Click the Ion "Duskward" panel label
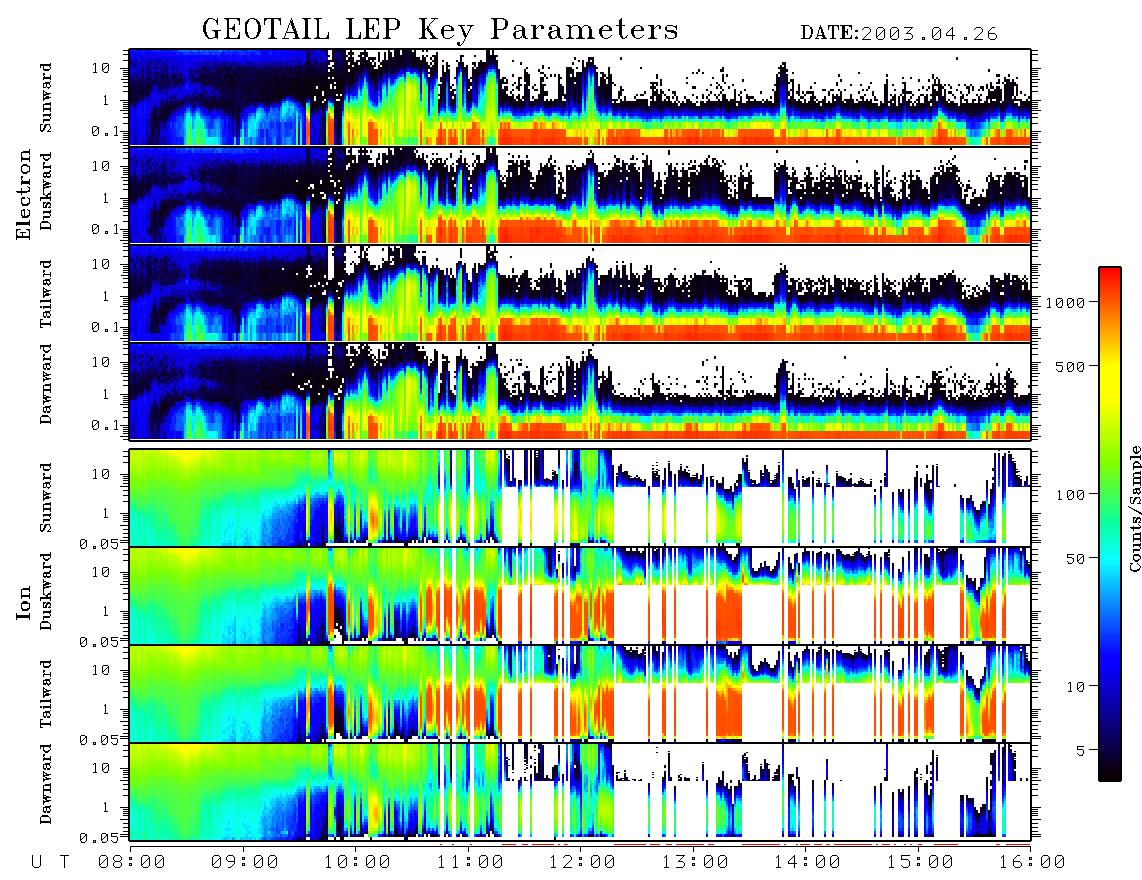The image size is (1142, 880). [46, 591]
